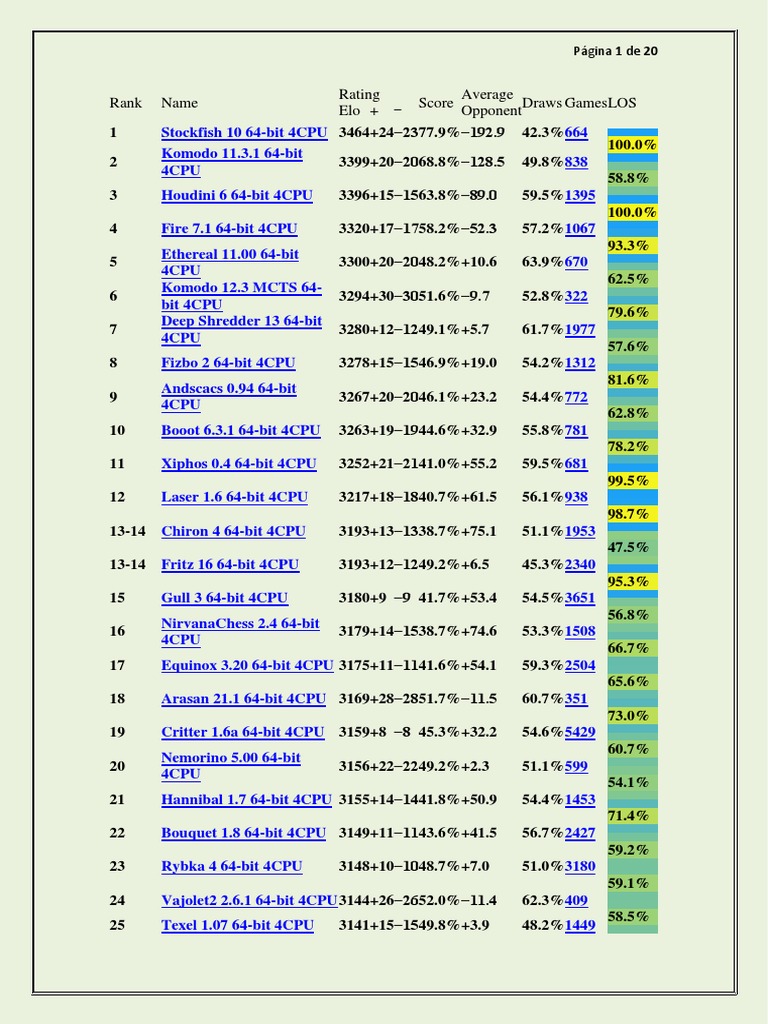Click the 'Rank' column header
This screenshot has height=1024, width=768.
point(125,103)
